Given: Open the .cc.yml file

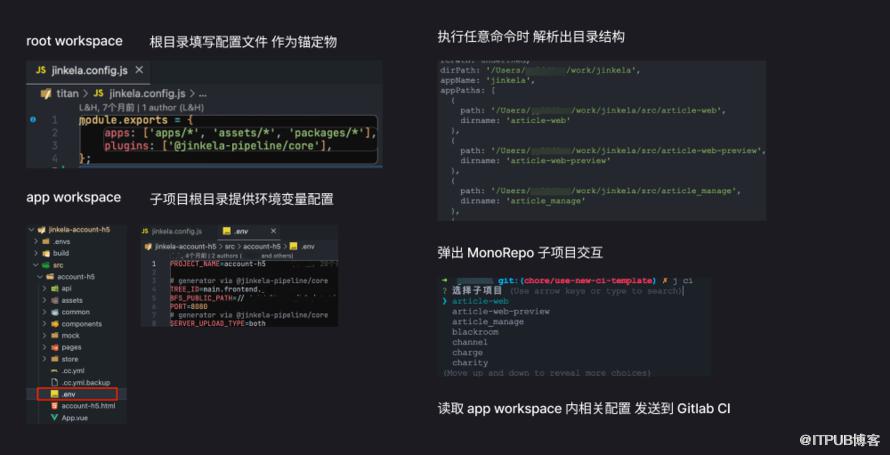Looking at the screenshot, I should pyautogui.click(x=73, y=371).
